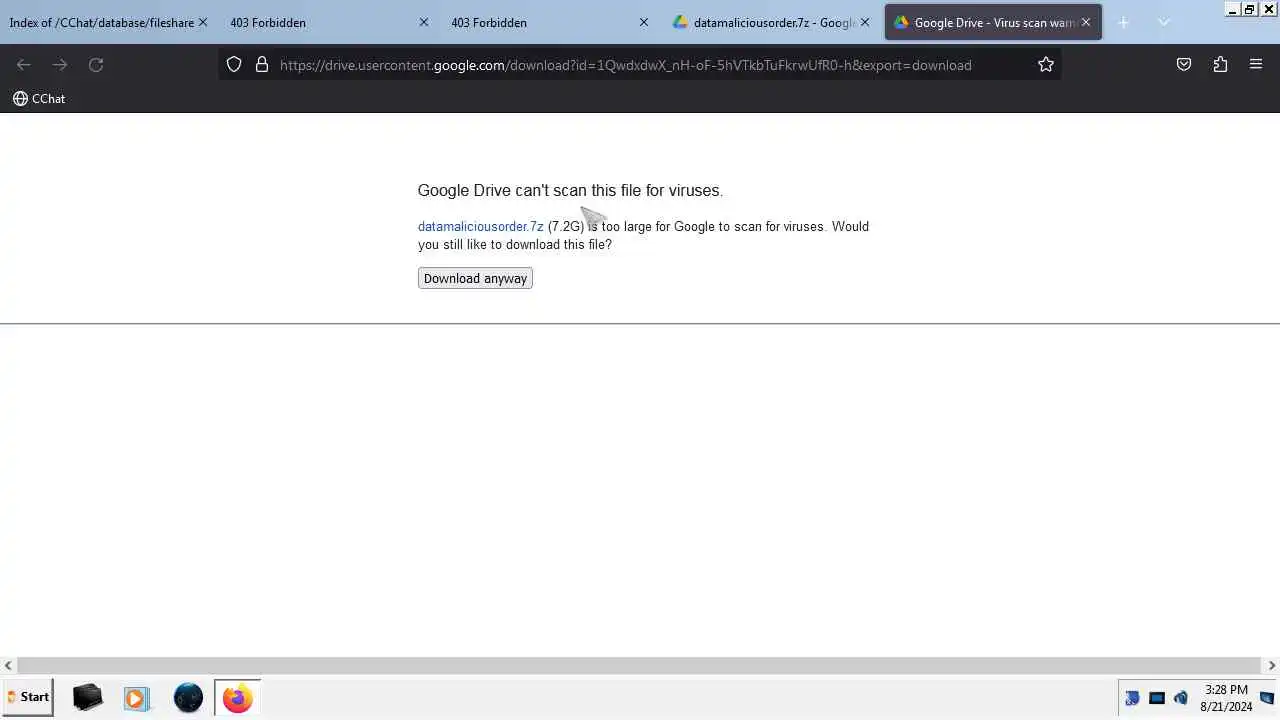Click the horizontal scrollbar track
Image resolution: width=1280 pixels, height=720 pixels.
(x=639, y=665)
